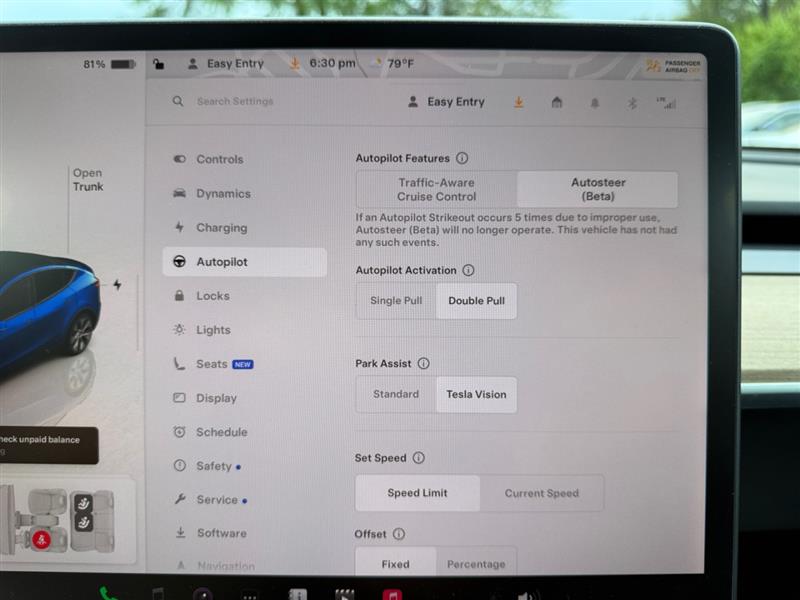Tap the Bluetooth icon in settings header
This screenshot has width=800, height=600.
(x=631, y=103)
